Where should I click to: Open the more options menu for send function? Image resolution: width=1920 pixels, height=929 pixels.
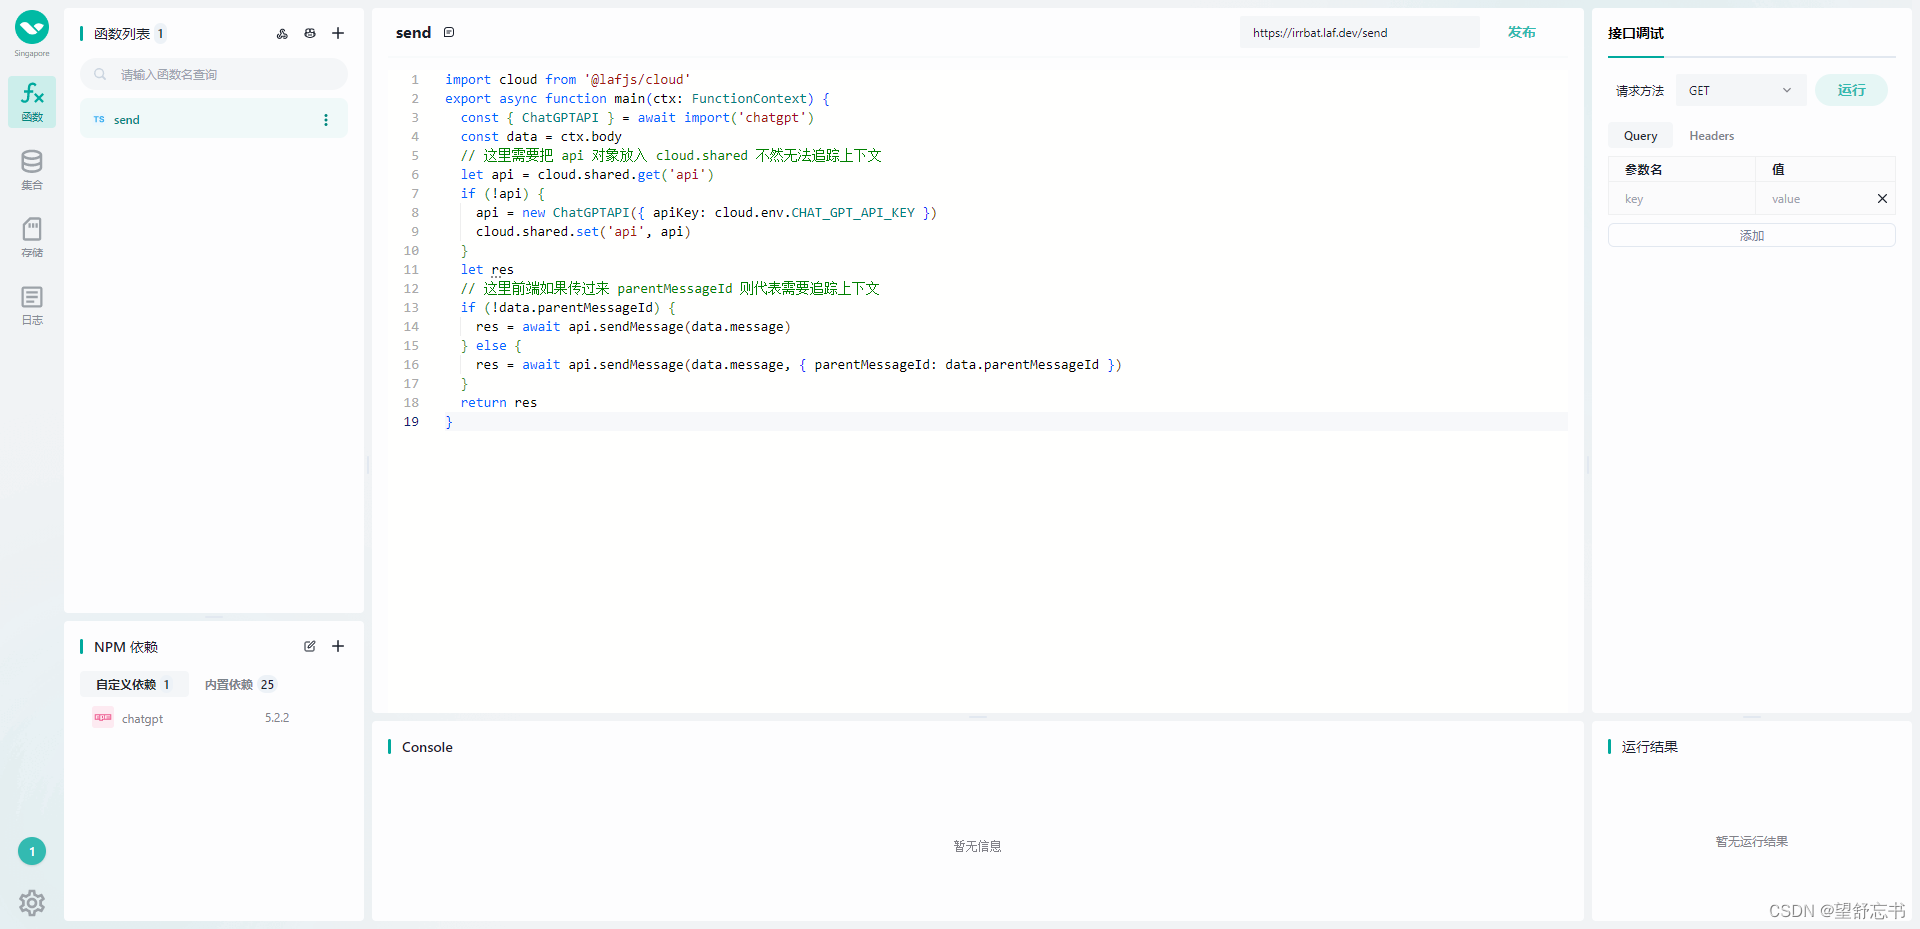click(326, 120)
